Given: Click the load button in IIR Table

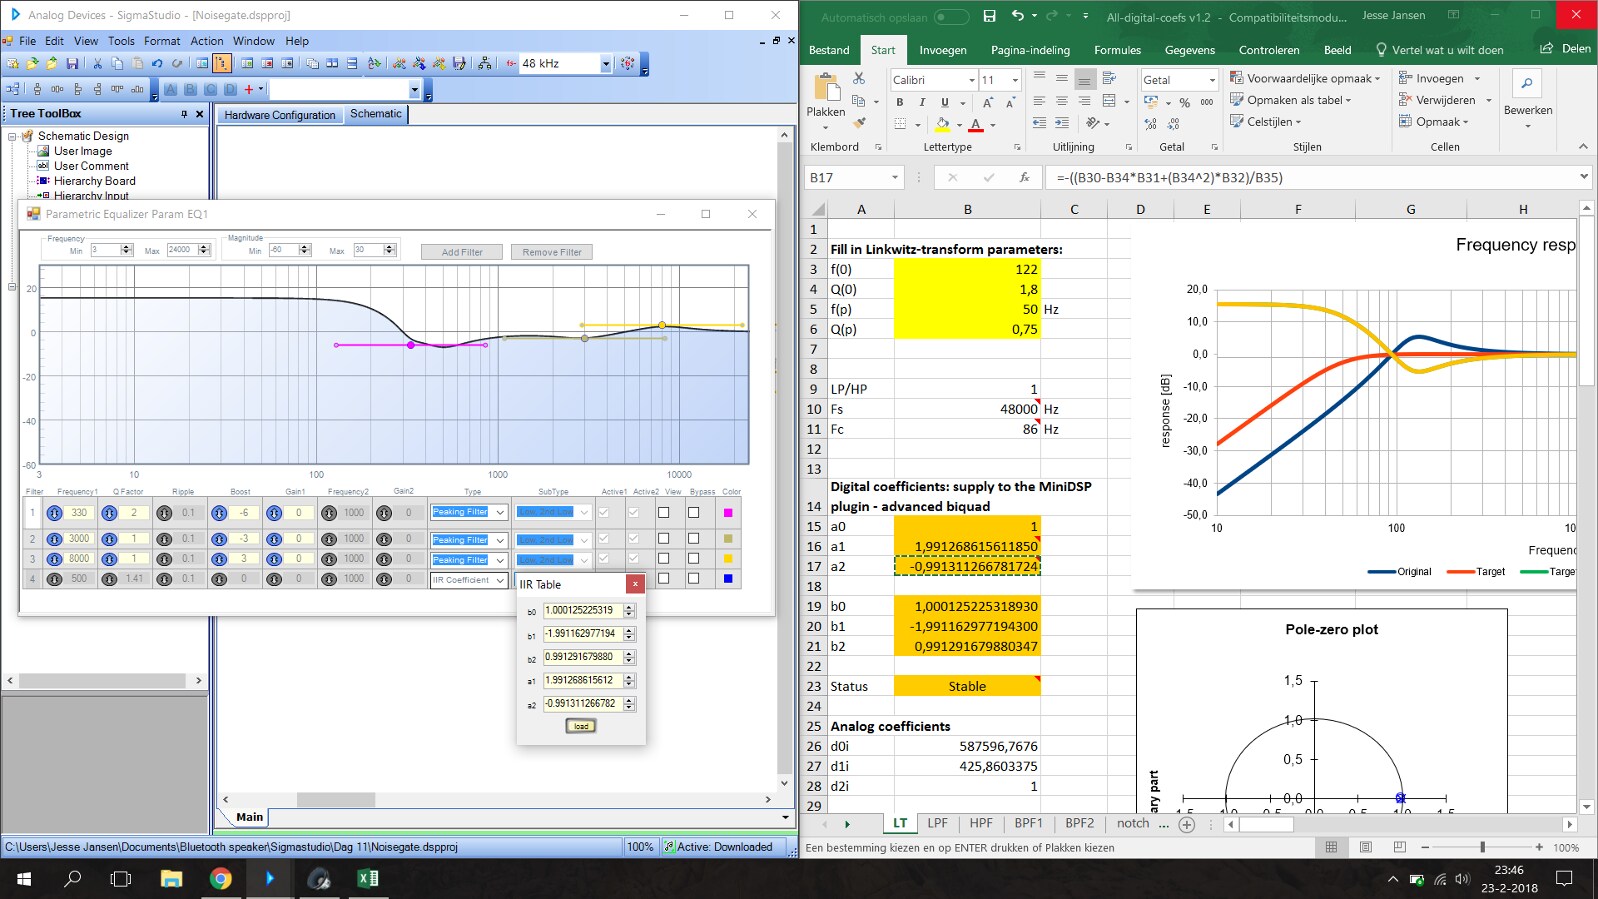Looking at the screenshot, I should point(581,726).
